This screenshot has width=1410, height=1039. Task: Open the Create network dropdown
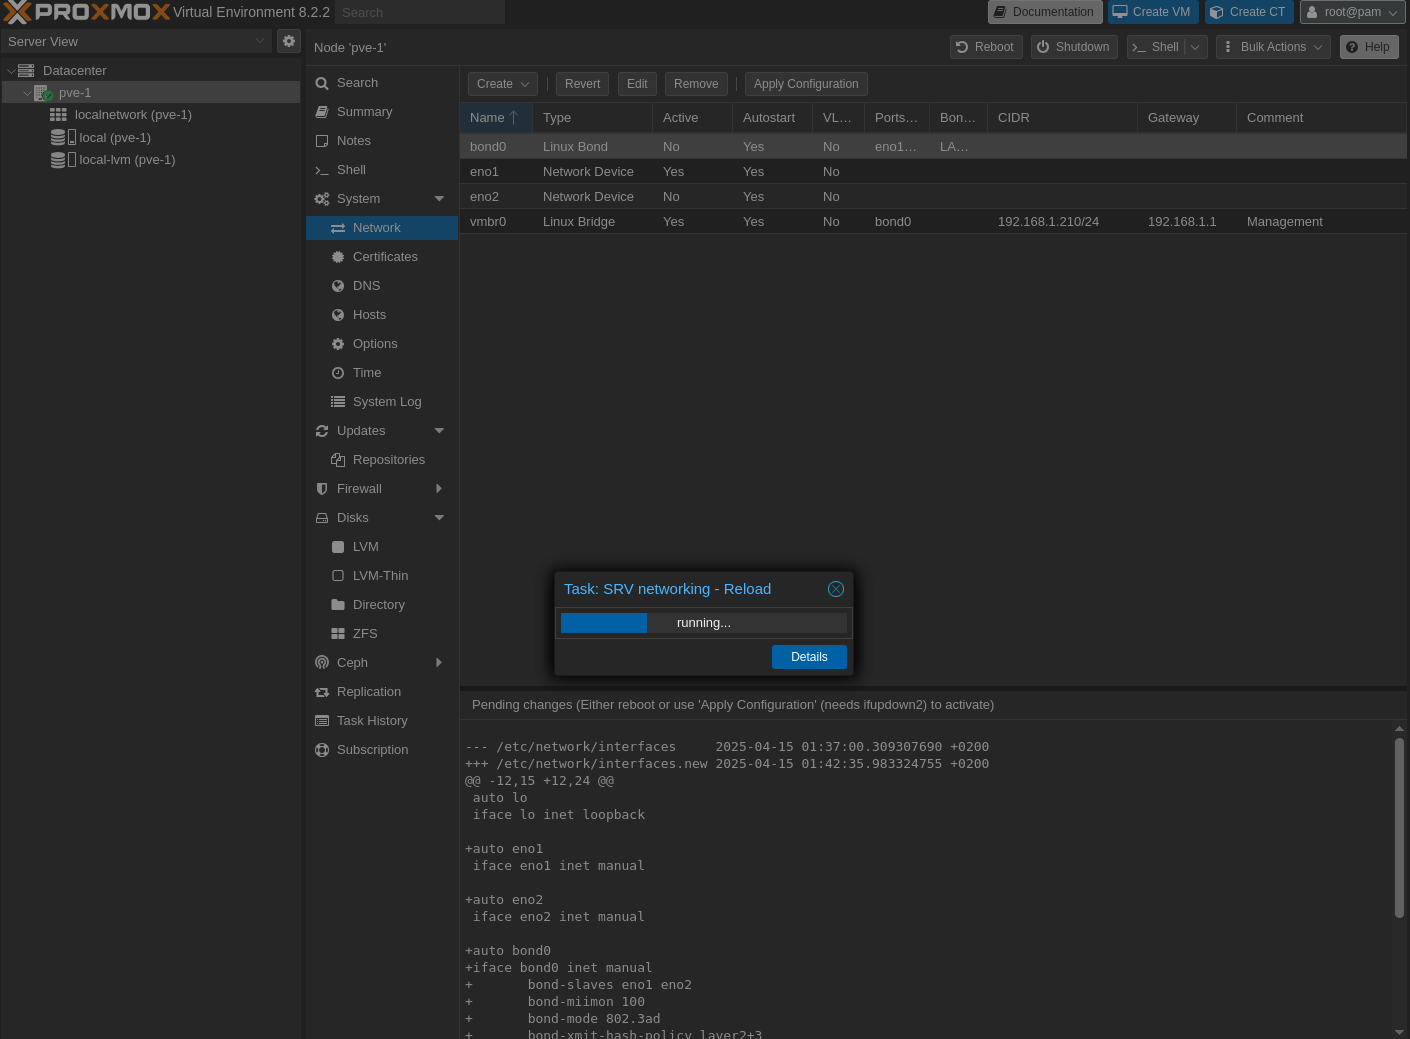pos(502,84)
